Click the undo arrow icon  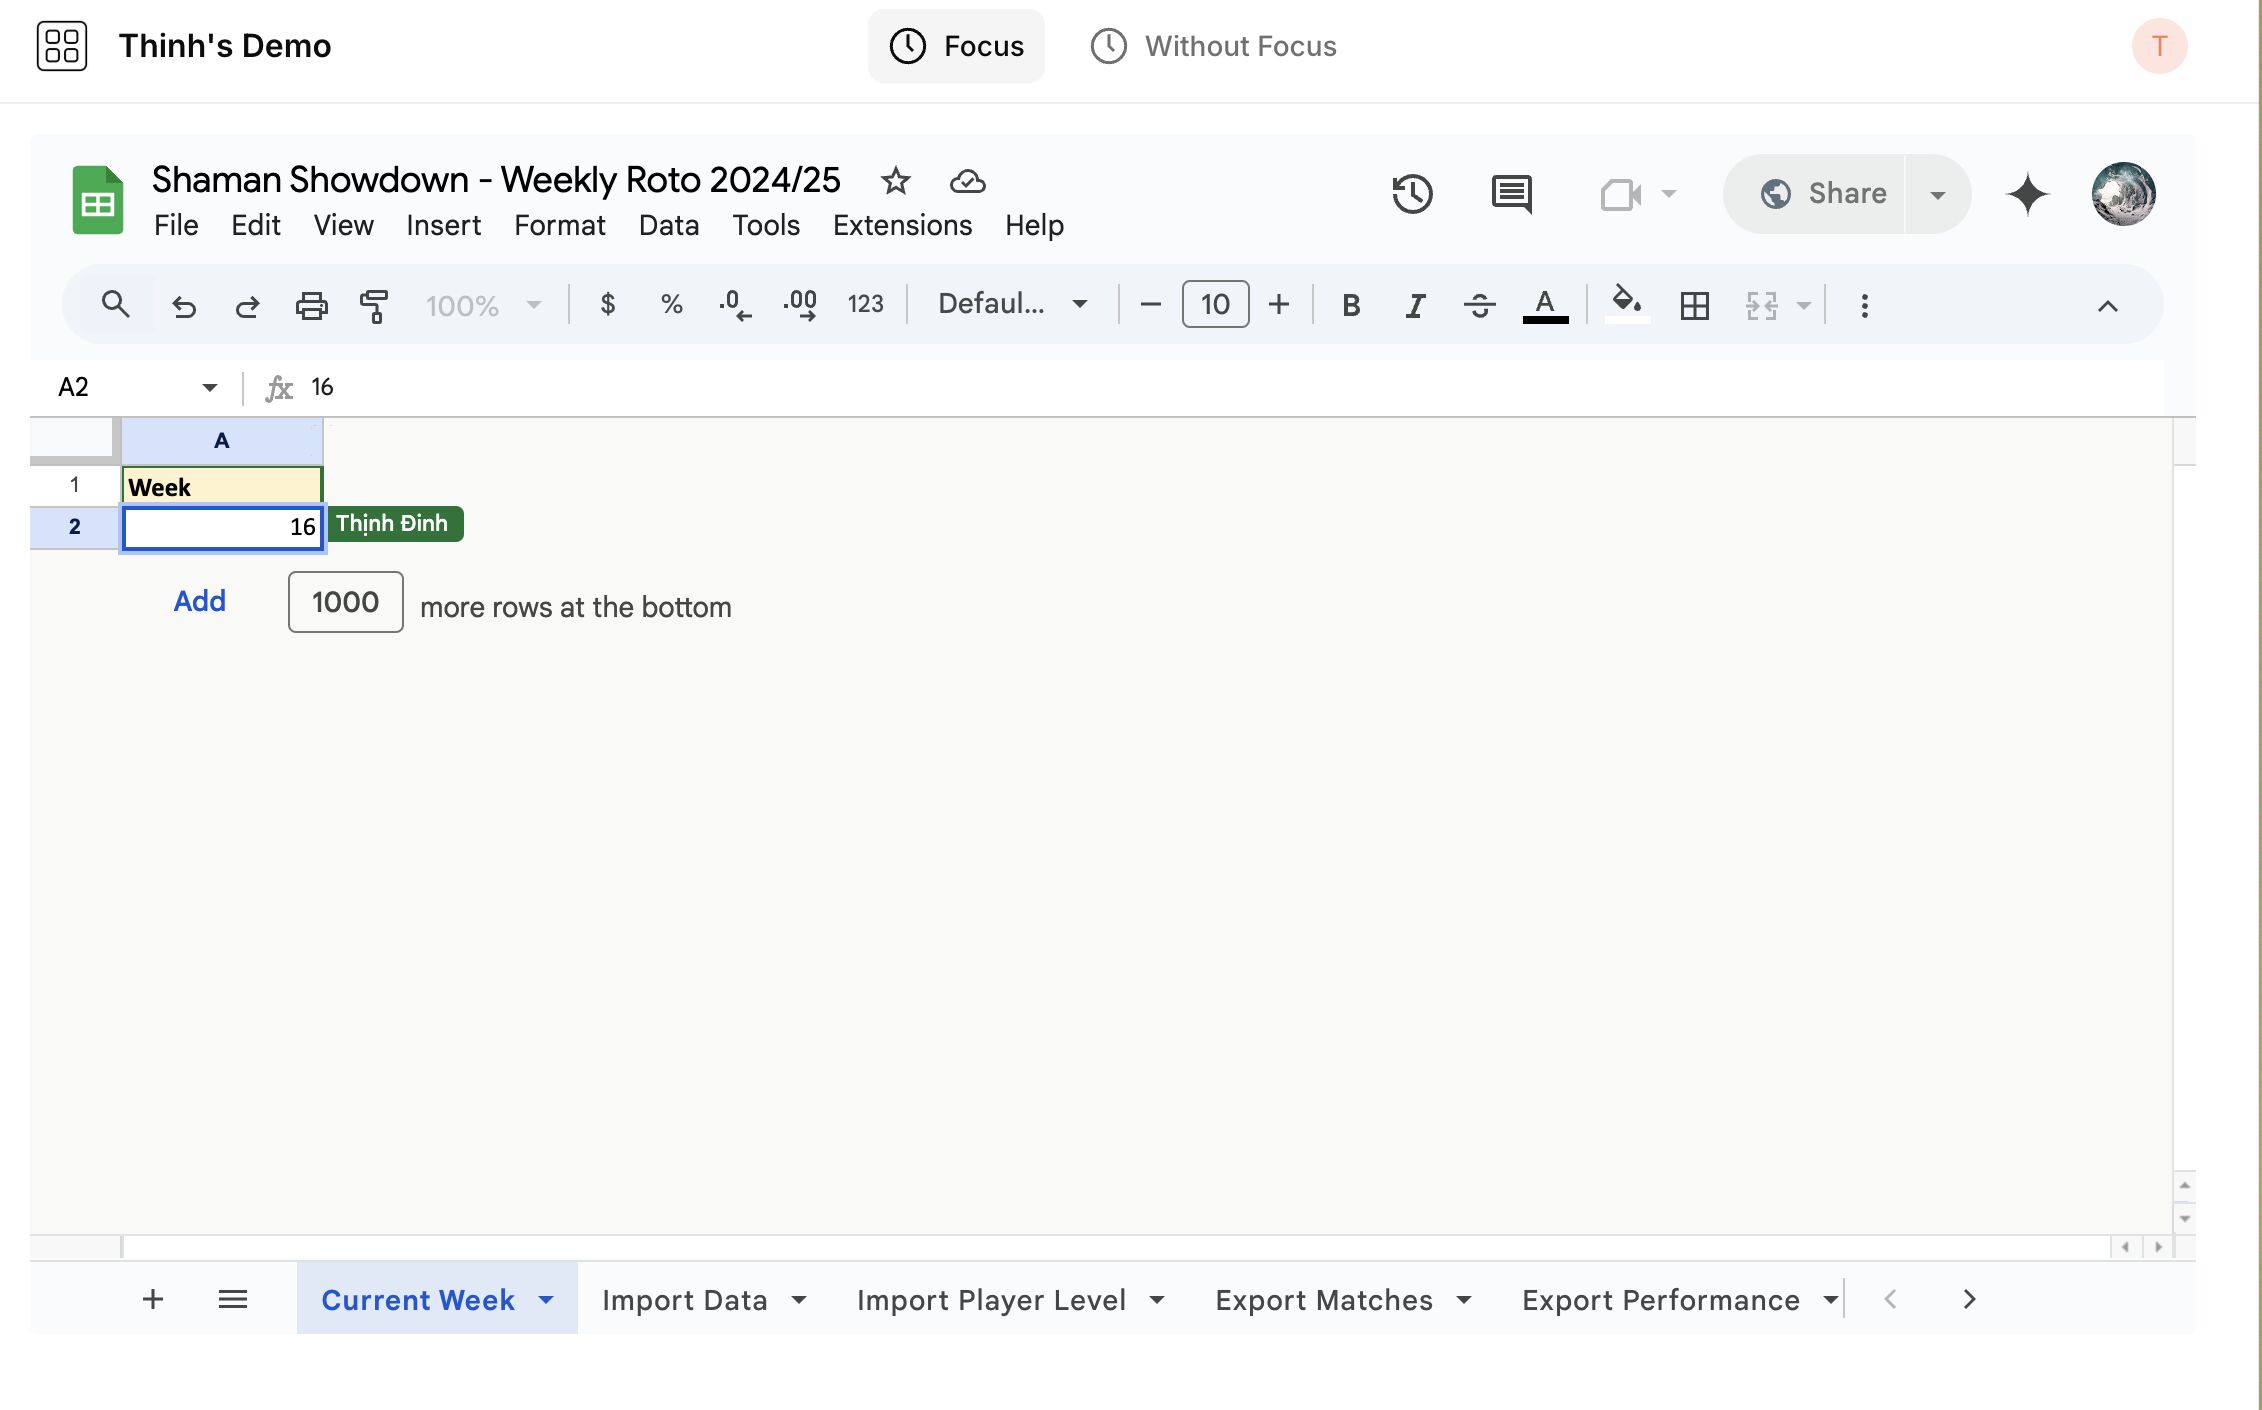184,305
